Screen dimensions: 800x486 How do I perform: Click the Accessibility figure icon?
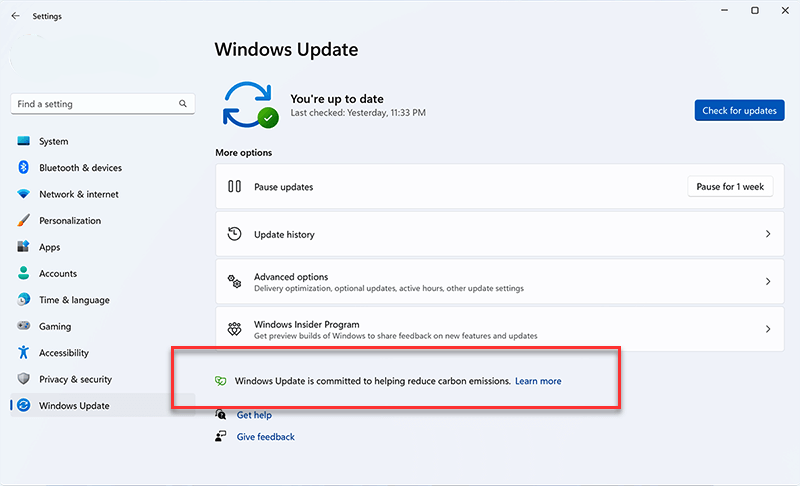click(23, 352)
